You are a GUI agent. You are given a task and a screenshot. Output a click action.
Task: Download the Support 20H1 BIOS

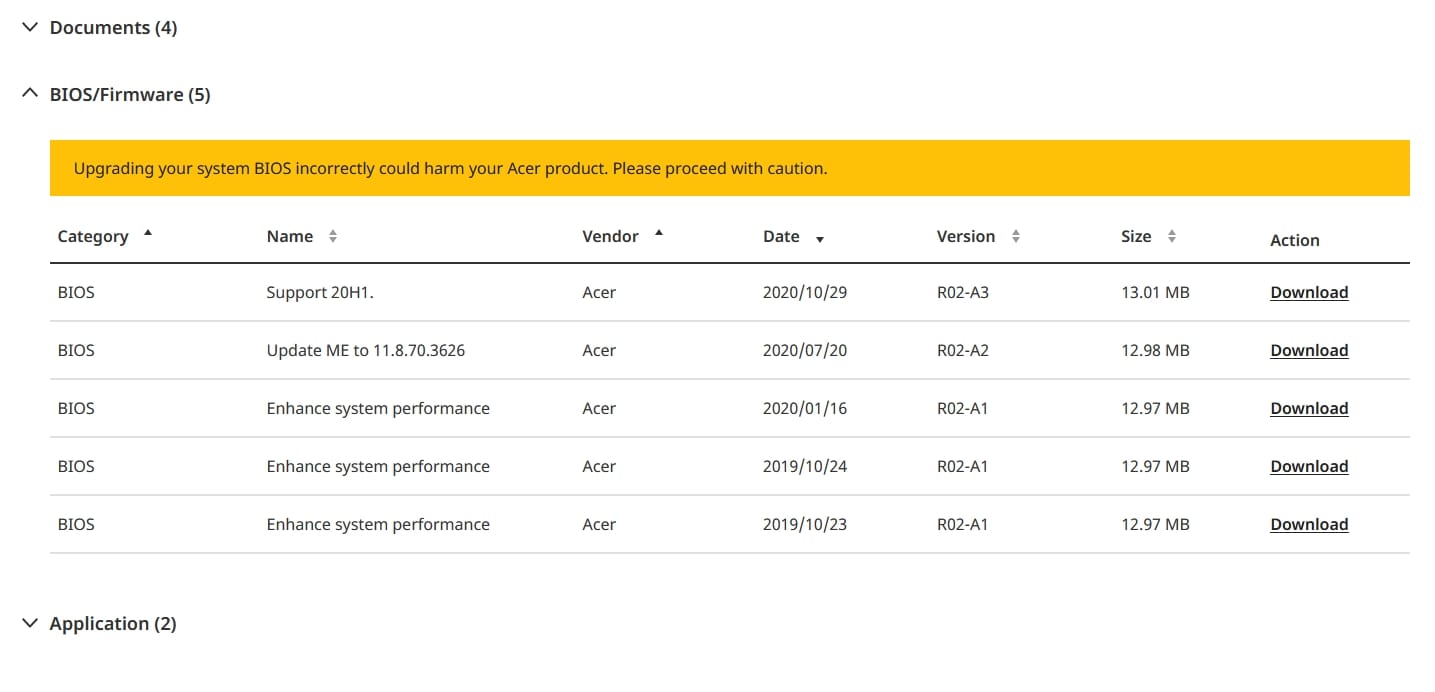point(1309,293)
